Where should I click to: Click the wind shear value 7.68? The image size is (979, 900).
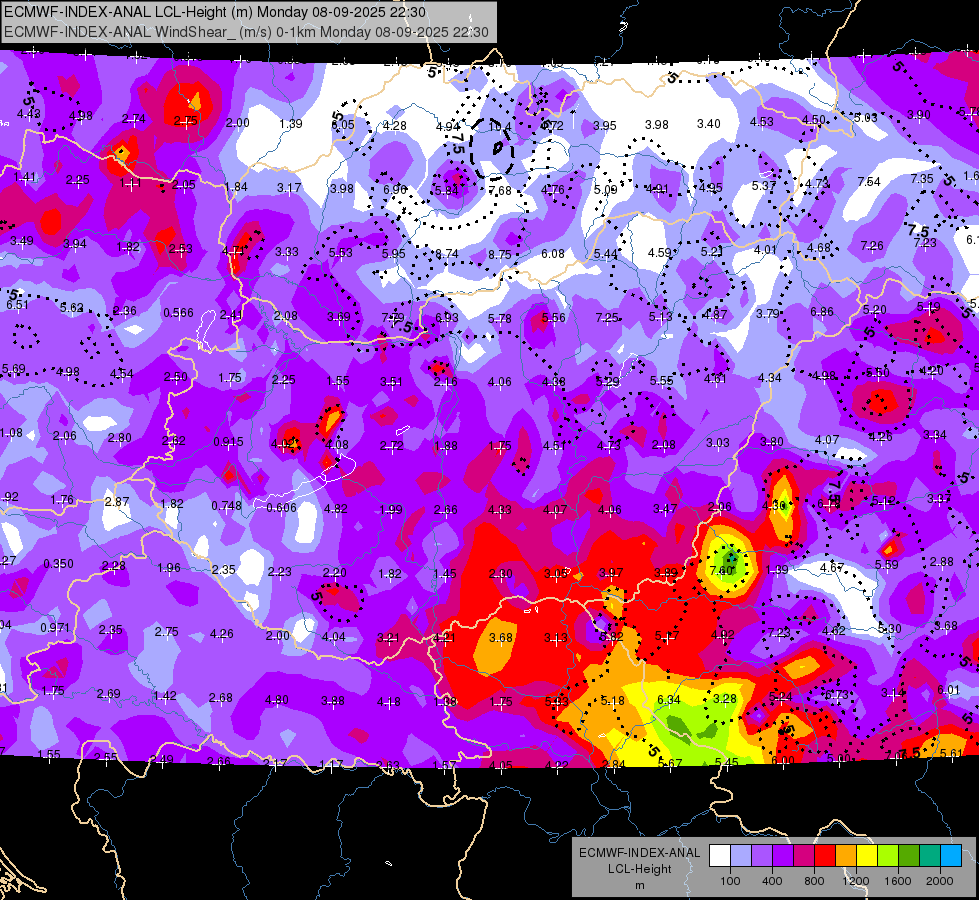coord(500,190)
